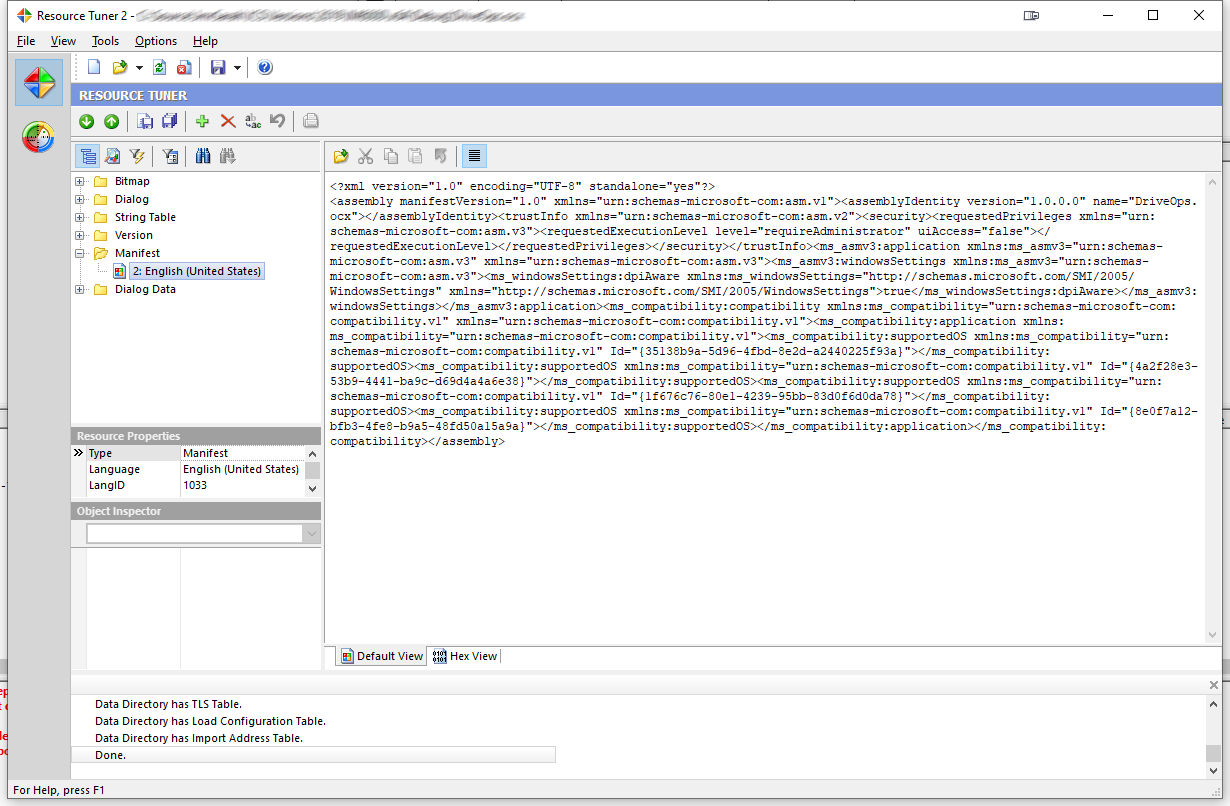Click the binoculars Find icon
The width and height of the screenshot is (1230, 806).
coord(203,156)
